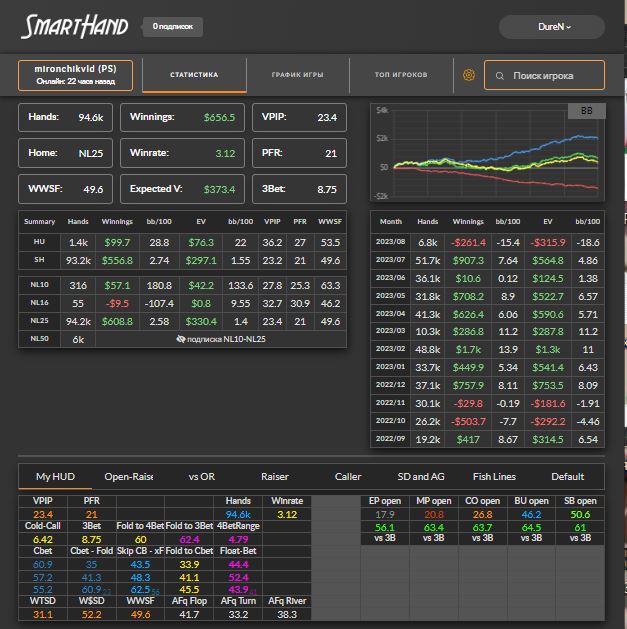Click the winnings line chart
Viewport: 627px width, 629px height.
coord(487,153)
